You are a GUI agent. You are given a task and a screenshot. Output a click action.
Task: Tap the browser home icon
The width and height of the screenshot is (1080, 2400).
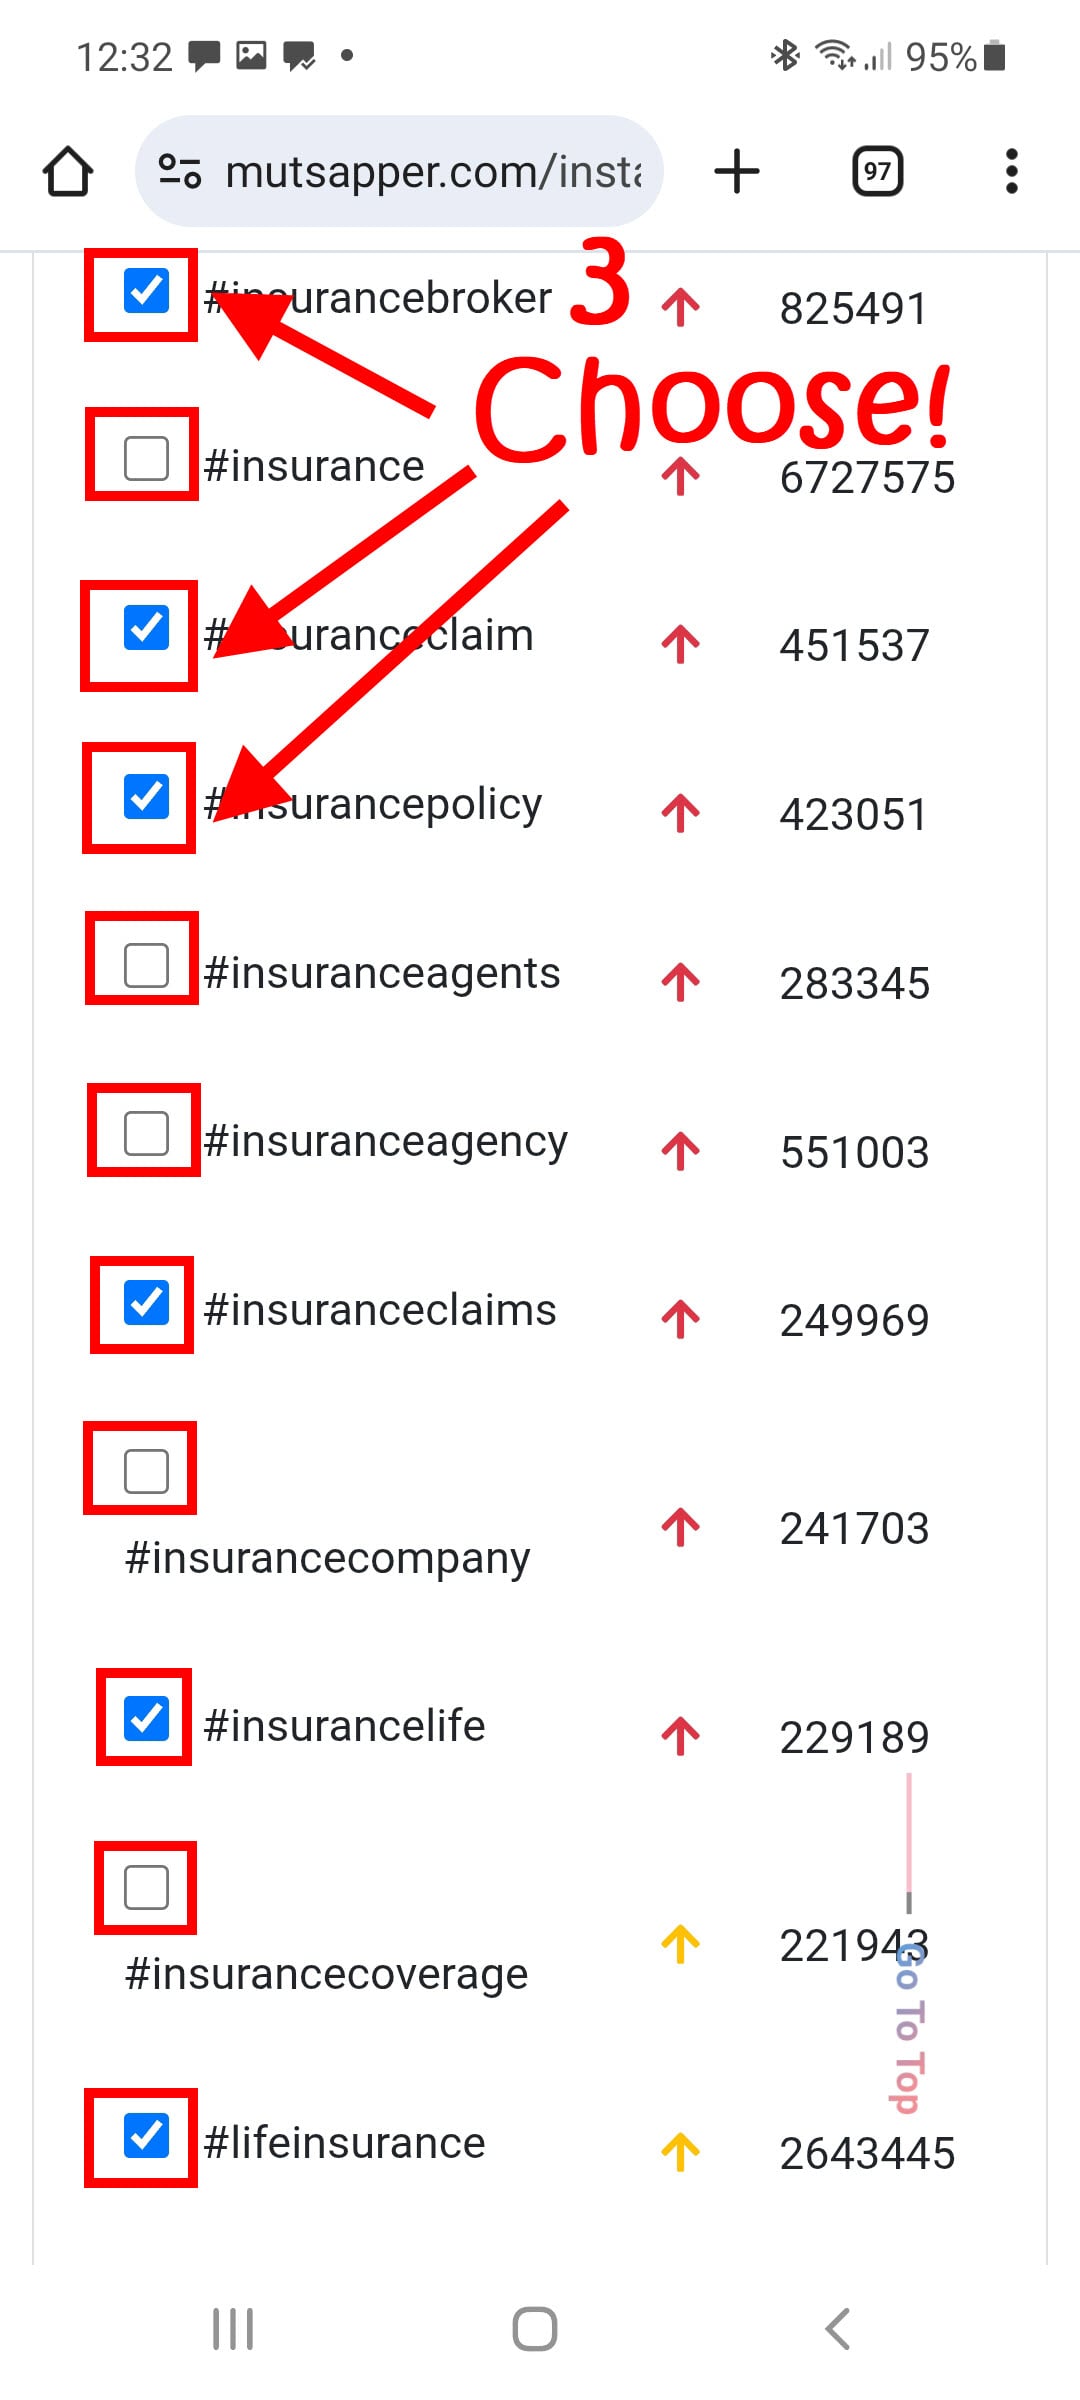point(68,171)
